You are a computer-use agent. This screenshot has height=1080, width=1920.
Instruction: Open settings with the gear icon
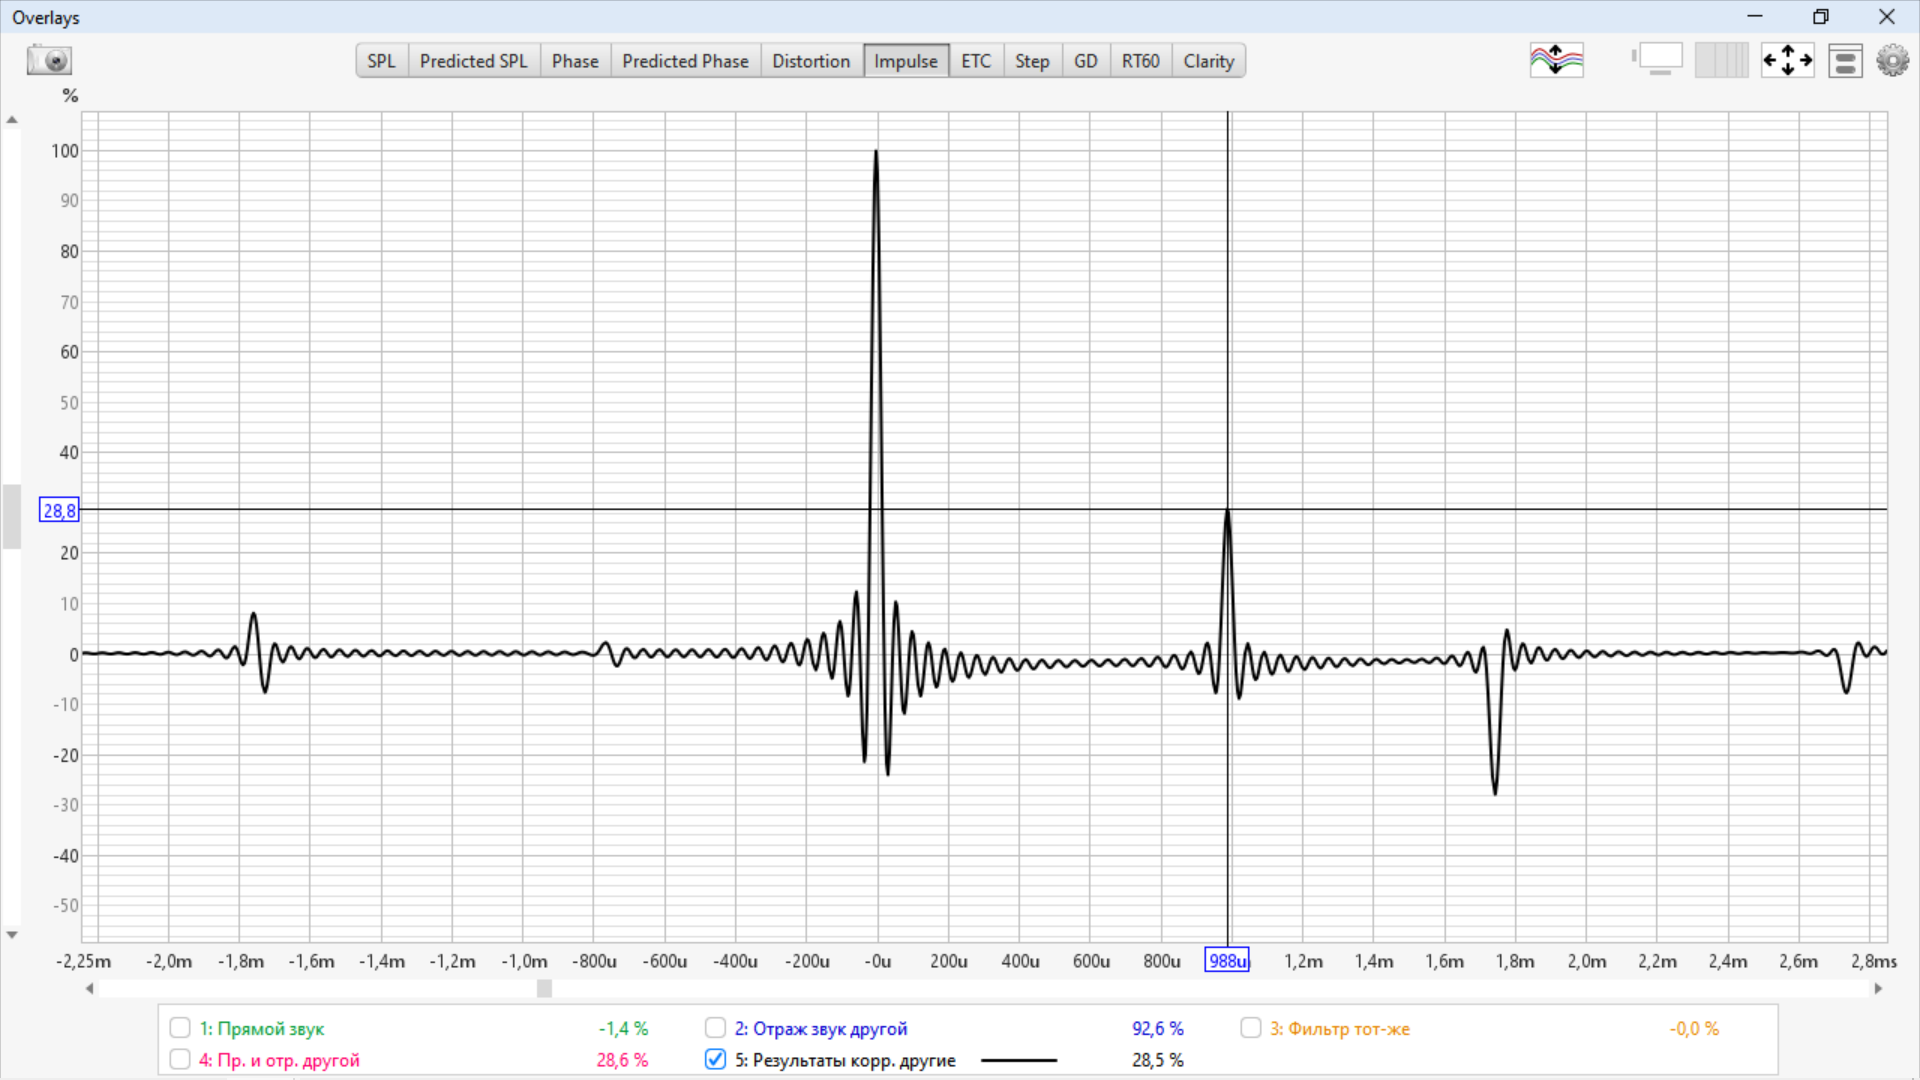pos(1892,60)
